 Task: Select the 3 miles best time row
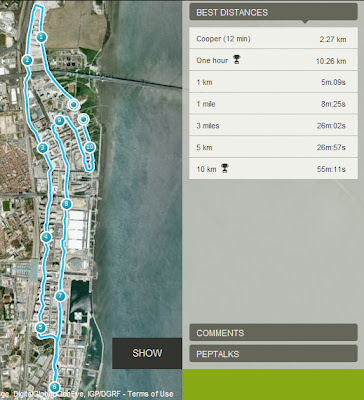pyautogui.click(x=273, y=125)
